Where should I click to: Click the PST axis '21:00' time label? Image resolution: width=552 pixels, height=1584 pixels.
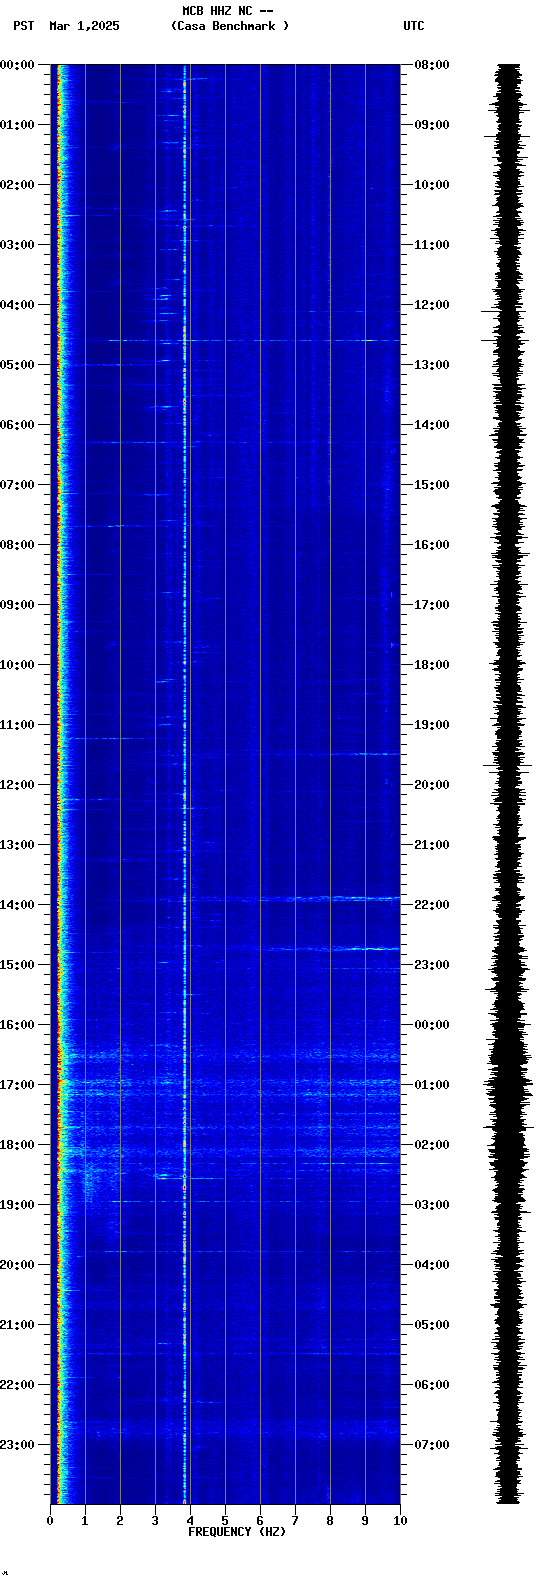click(x=17, y=1325)
